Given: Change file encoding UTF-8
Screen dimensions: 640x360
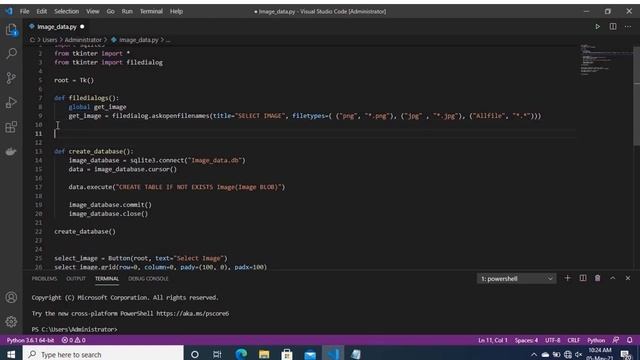Looking at the screenshot, I should [553, 340].
